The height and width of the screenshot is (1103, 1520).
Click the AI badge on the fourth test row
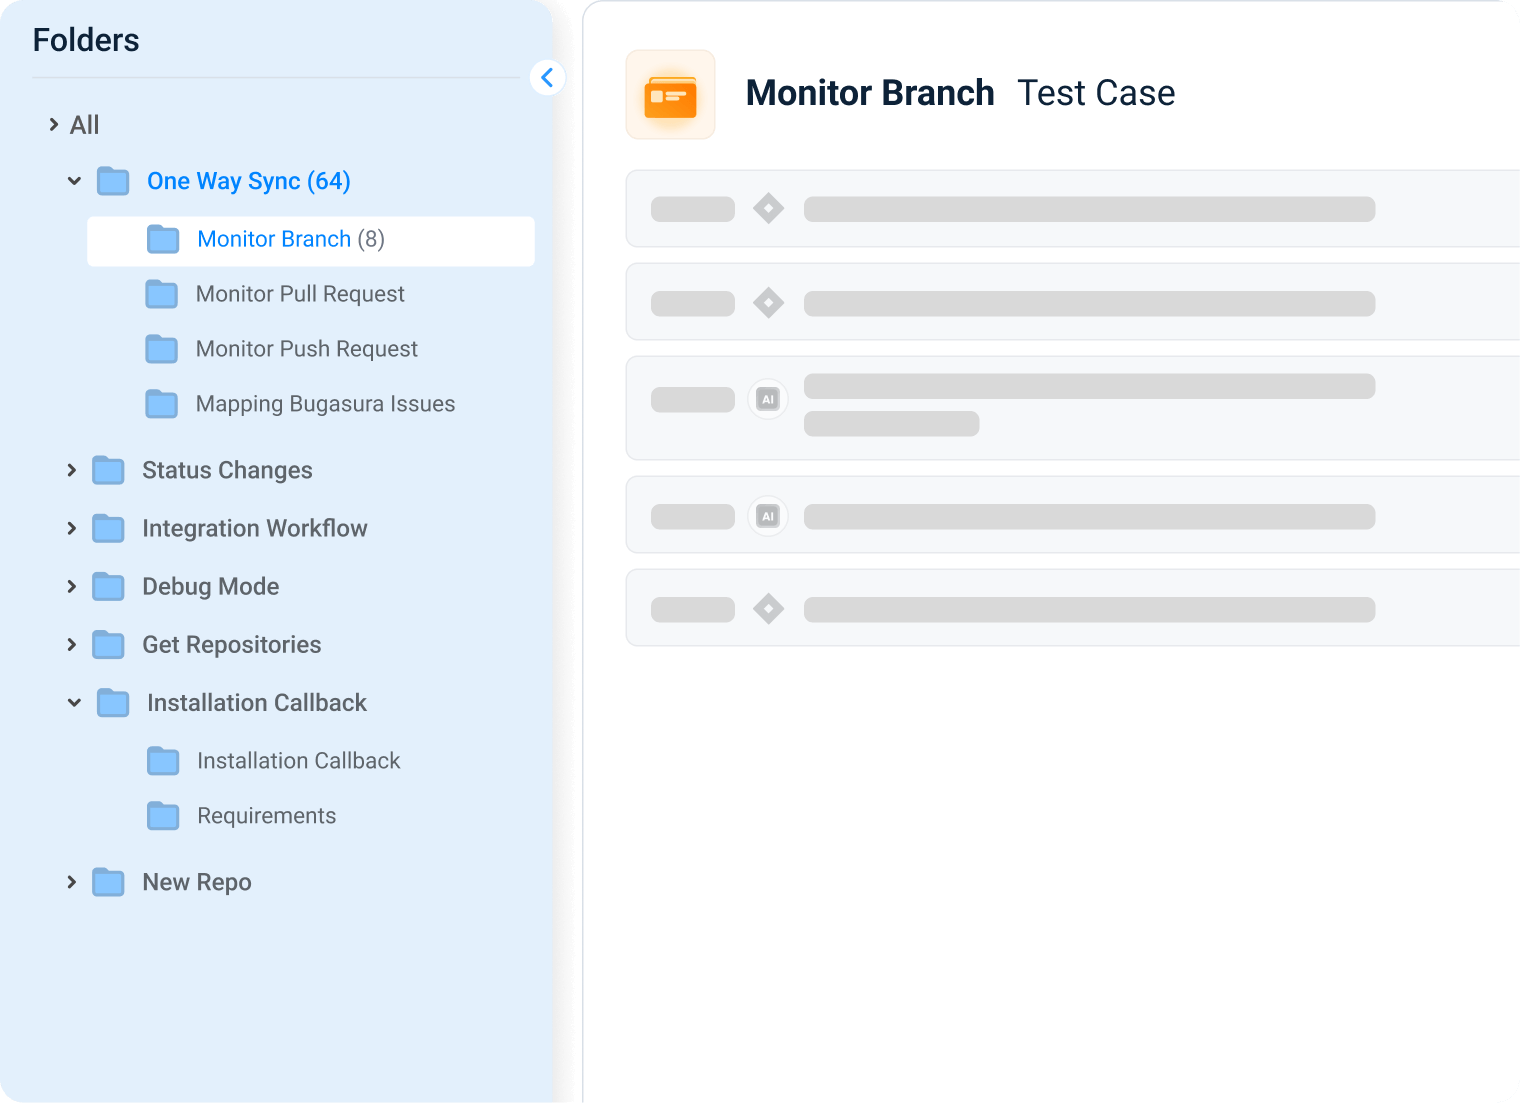pos(768,516)
